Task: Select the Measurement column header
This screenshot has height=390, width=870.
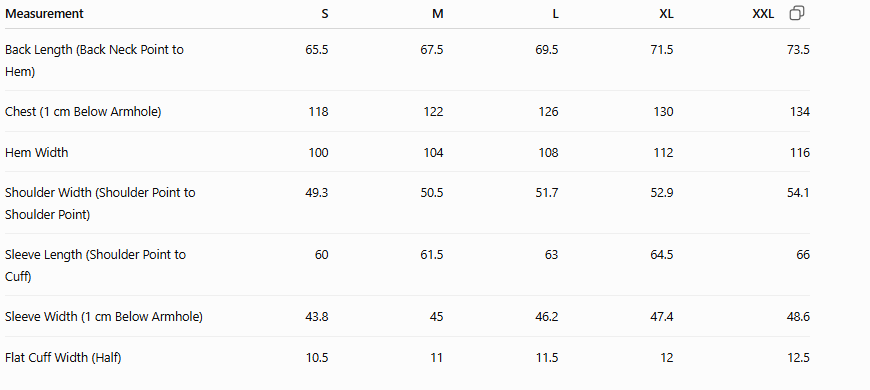Action: (44, 14)
